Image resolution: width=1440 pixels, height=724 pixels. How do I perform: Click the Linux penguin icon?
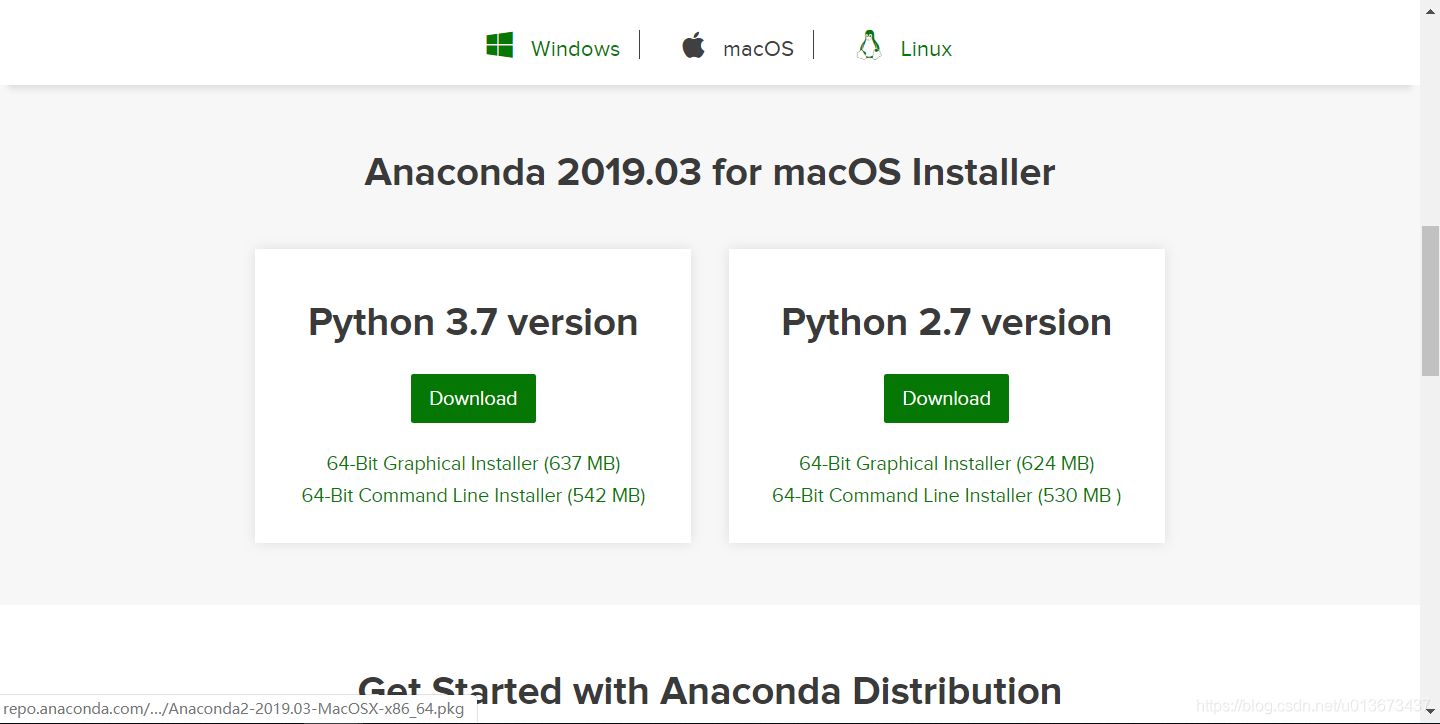pos(868,45)
